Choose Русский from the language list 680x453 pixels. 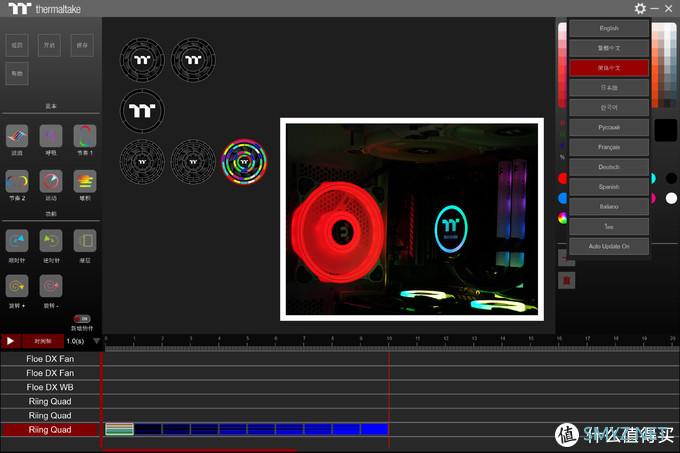pos(609,127)
